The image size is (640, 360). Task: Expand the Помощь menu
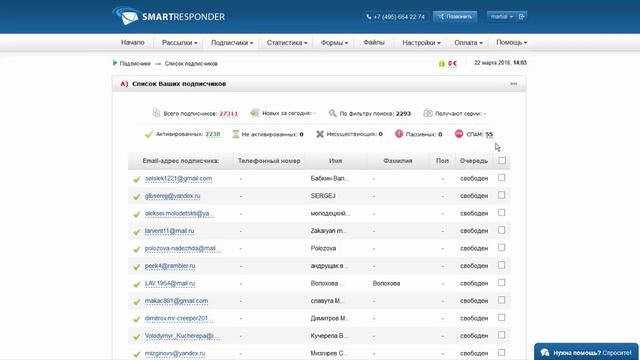click(x=511, y=42)
